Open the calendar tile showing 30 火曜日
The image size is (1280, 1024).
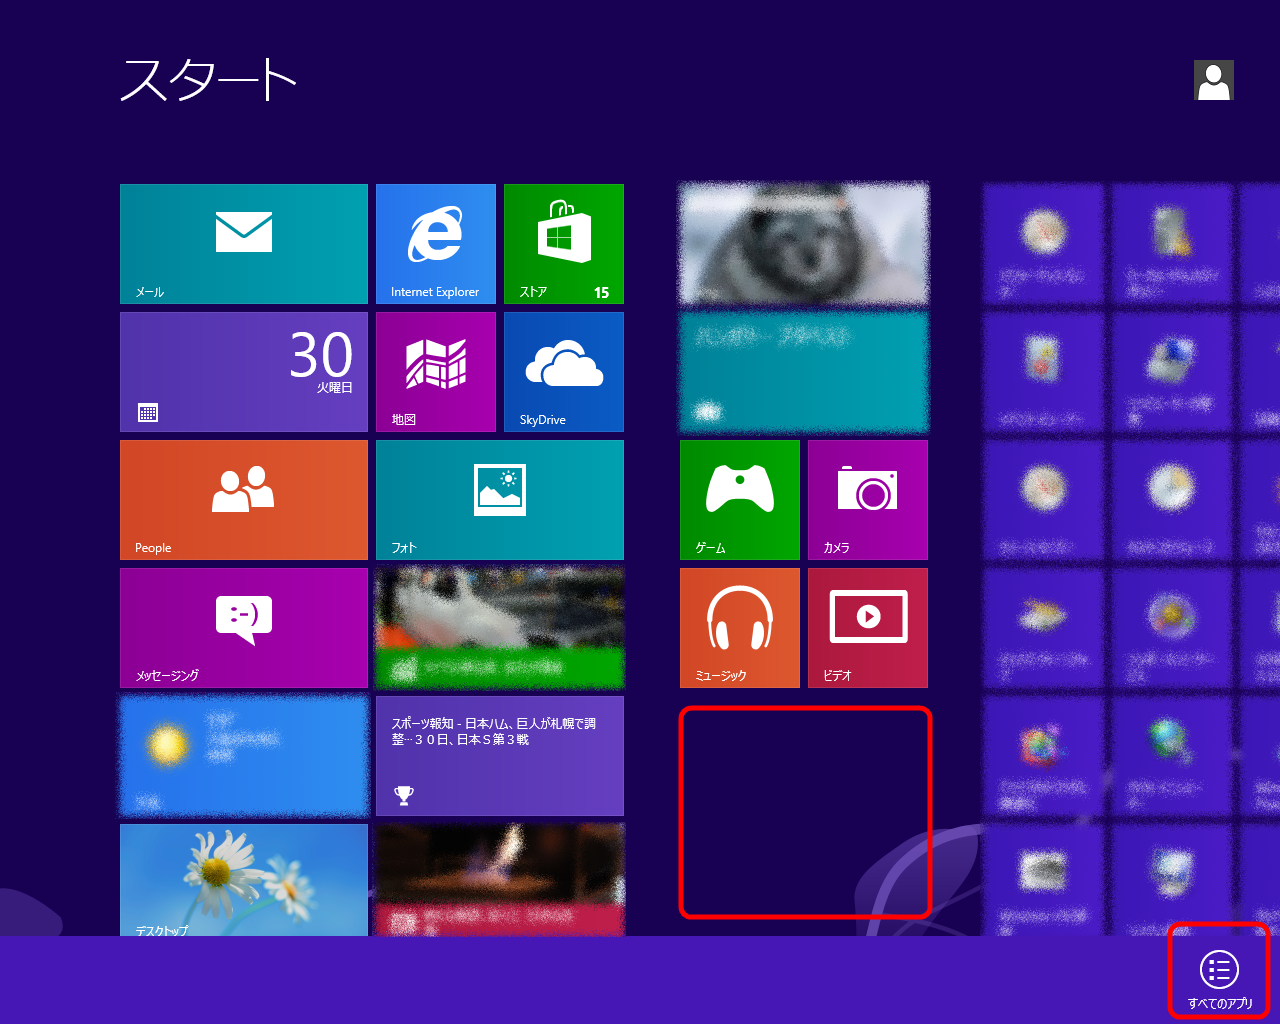click(x=244, y=372)
